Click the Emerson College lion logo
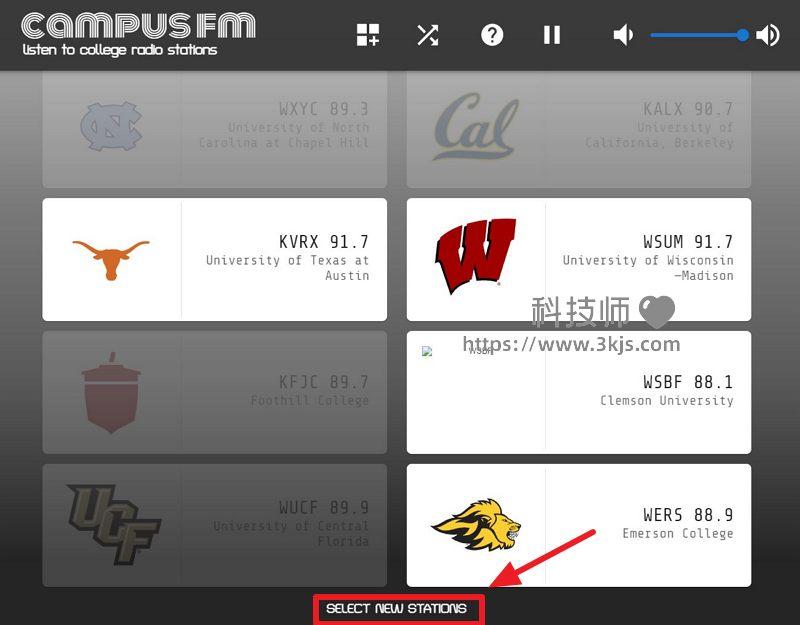This screenshot has height=625, width=800. coord(476,525)
